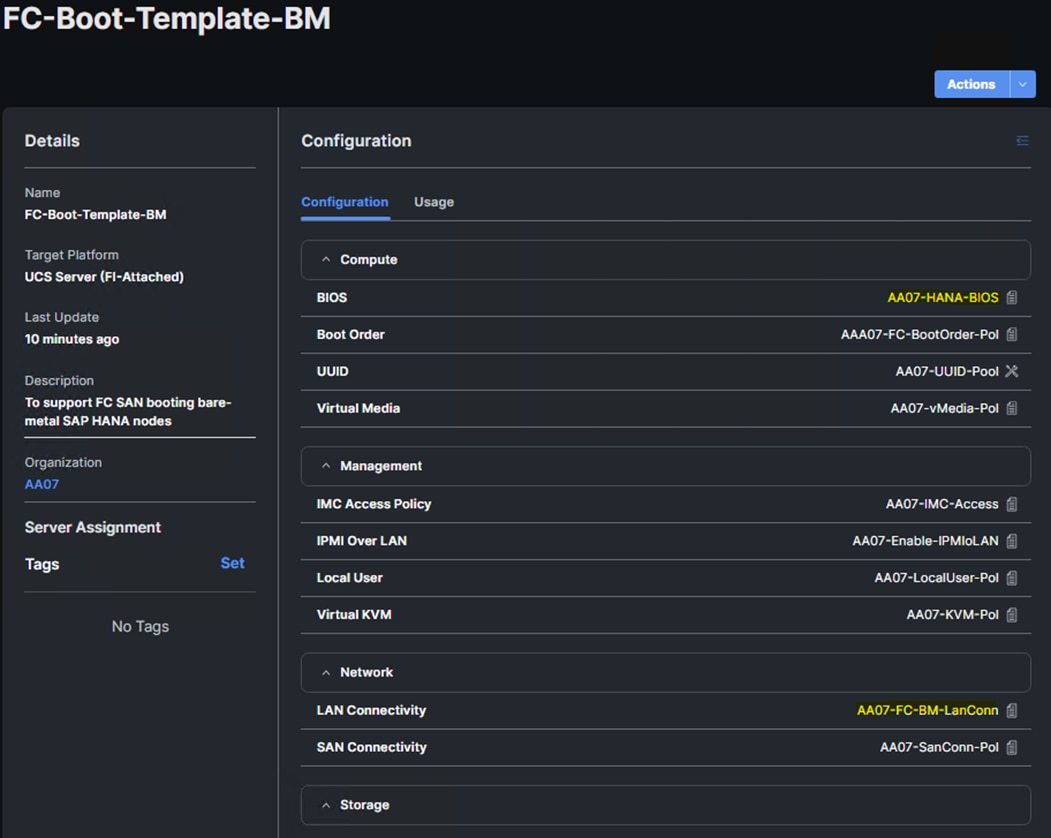The image size is (1051, 838).
Task: Click the UUID row label
Action: coord(332,371)
